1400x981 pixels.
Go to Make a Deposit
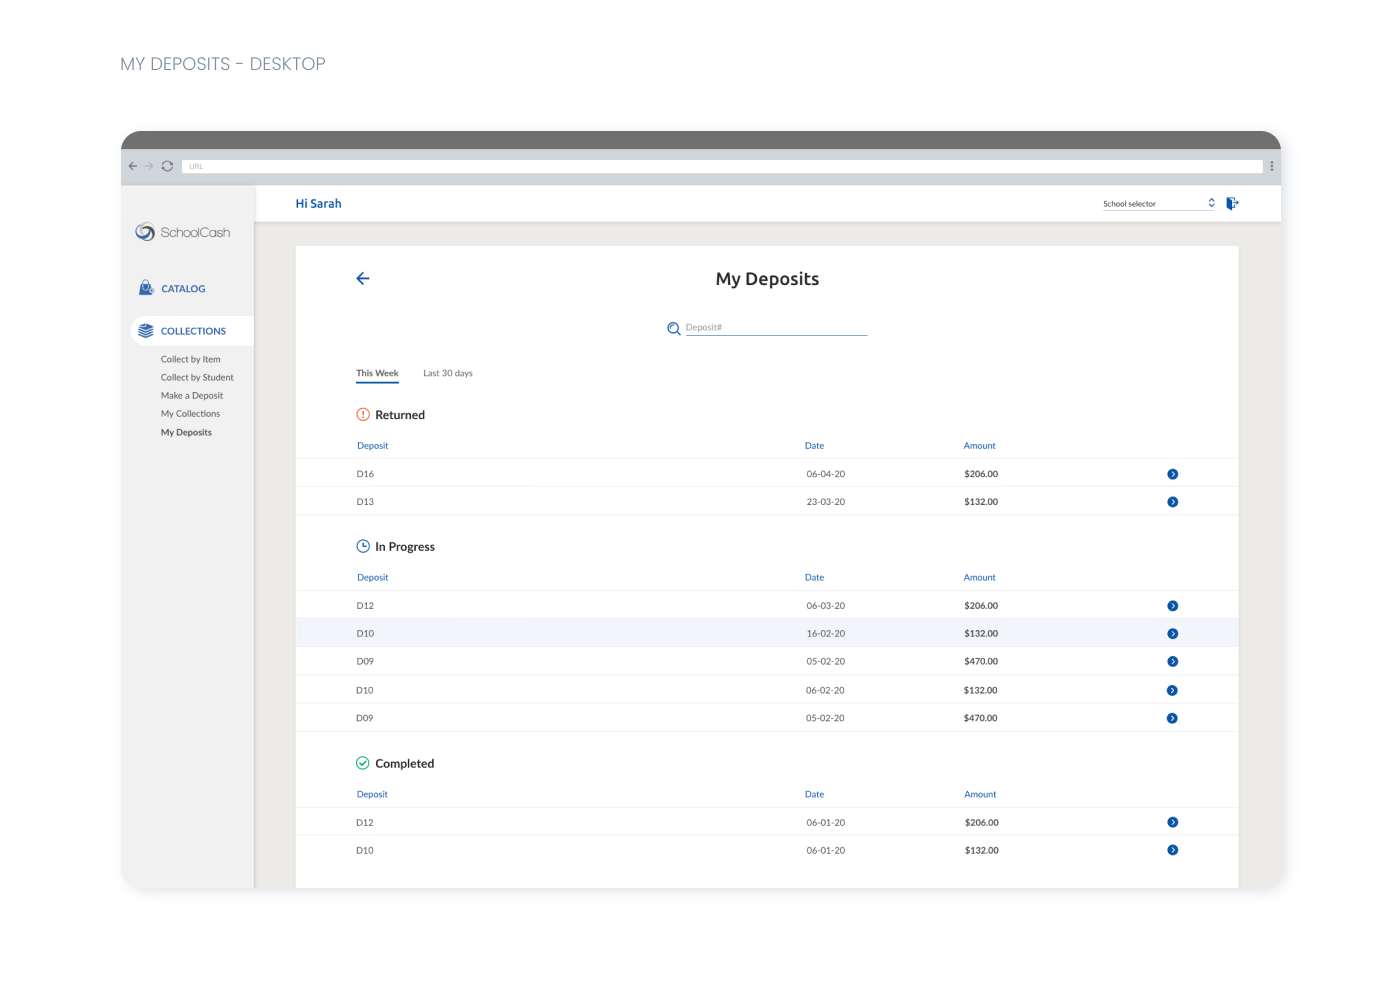(192, 396)
